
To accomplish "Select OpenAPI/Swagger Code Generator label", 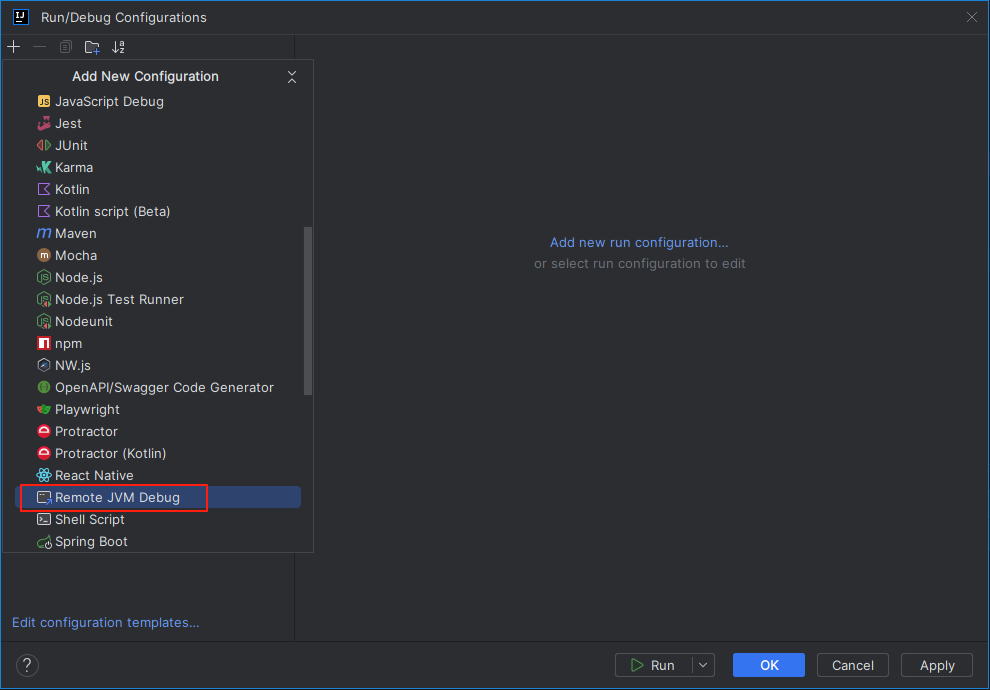I will pos(164,388).
